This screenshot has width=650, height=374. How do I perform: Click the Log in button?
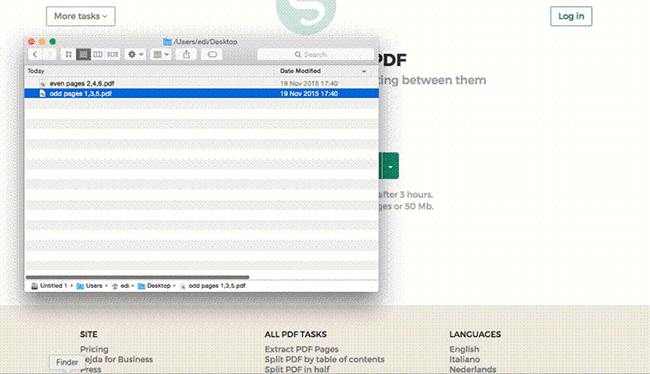pos(571,16)
